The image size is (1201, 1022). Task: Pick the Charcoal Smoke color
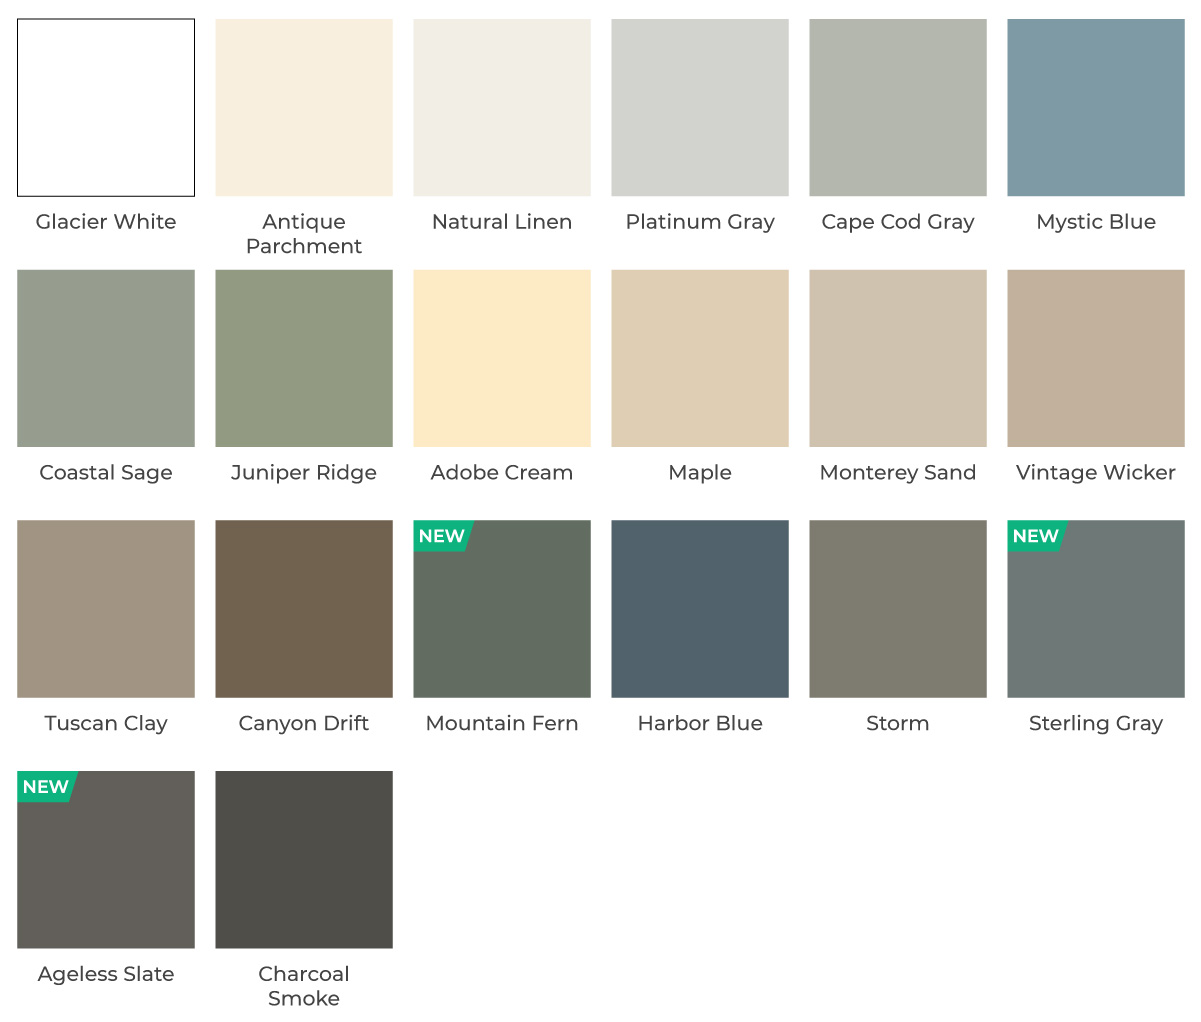303,858
